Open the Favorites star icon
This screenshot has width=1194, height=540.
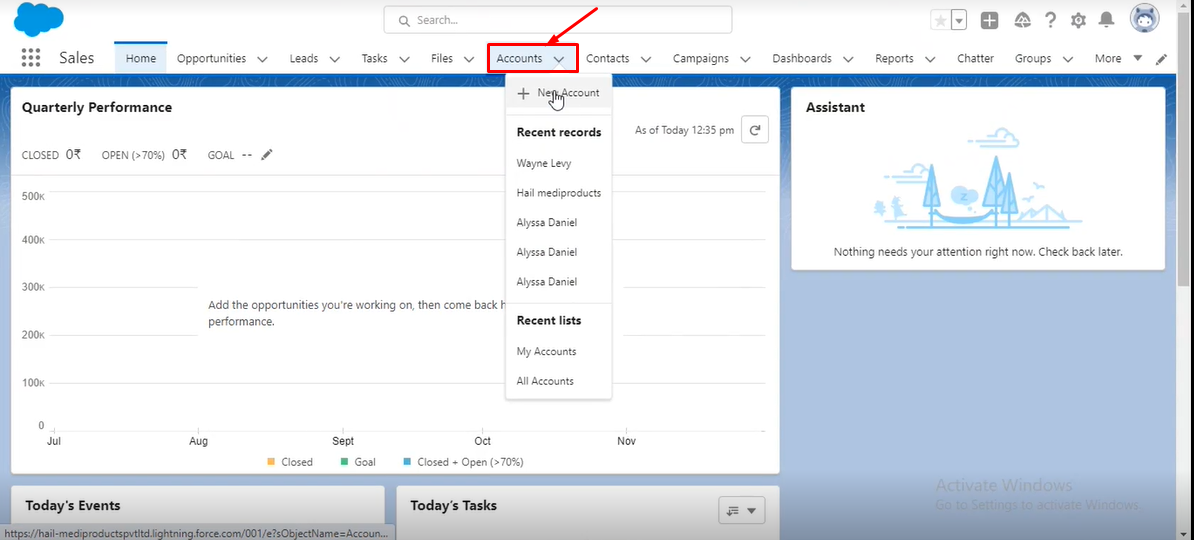[940, 21]
